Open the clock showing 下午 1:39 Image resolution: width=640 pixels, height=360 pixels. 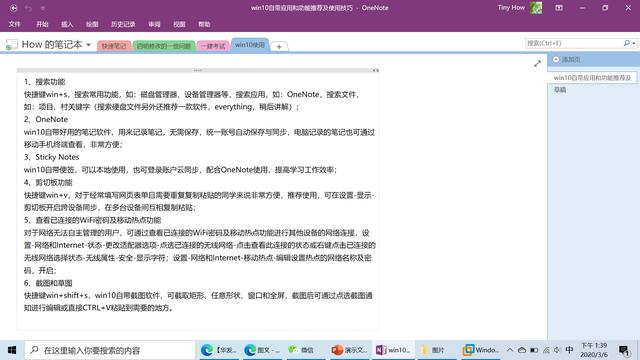point(594,350)
